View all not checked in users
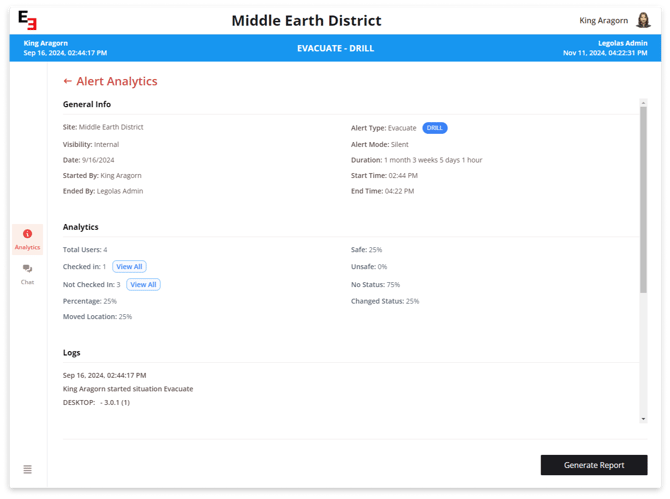This screenshot has width=670, height=499. [143, 285]
